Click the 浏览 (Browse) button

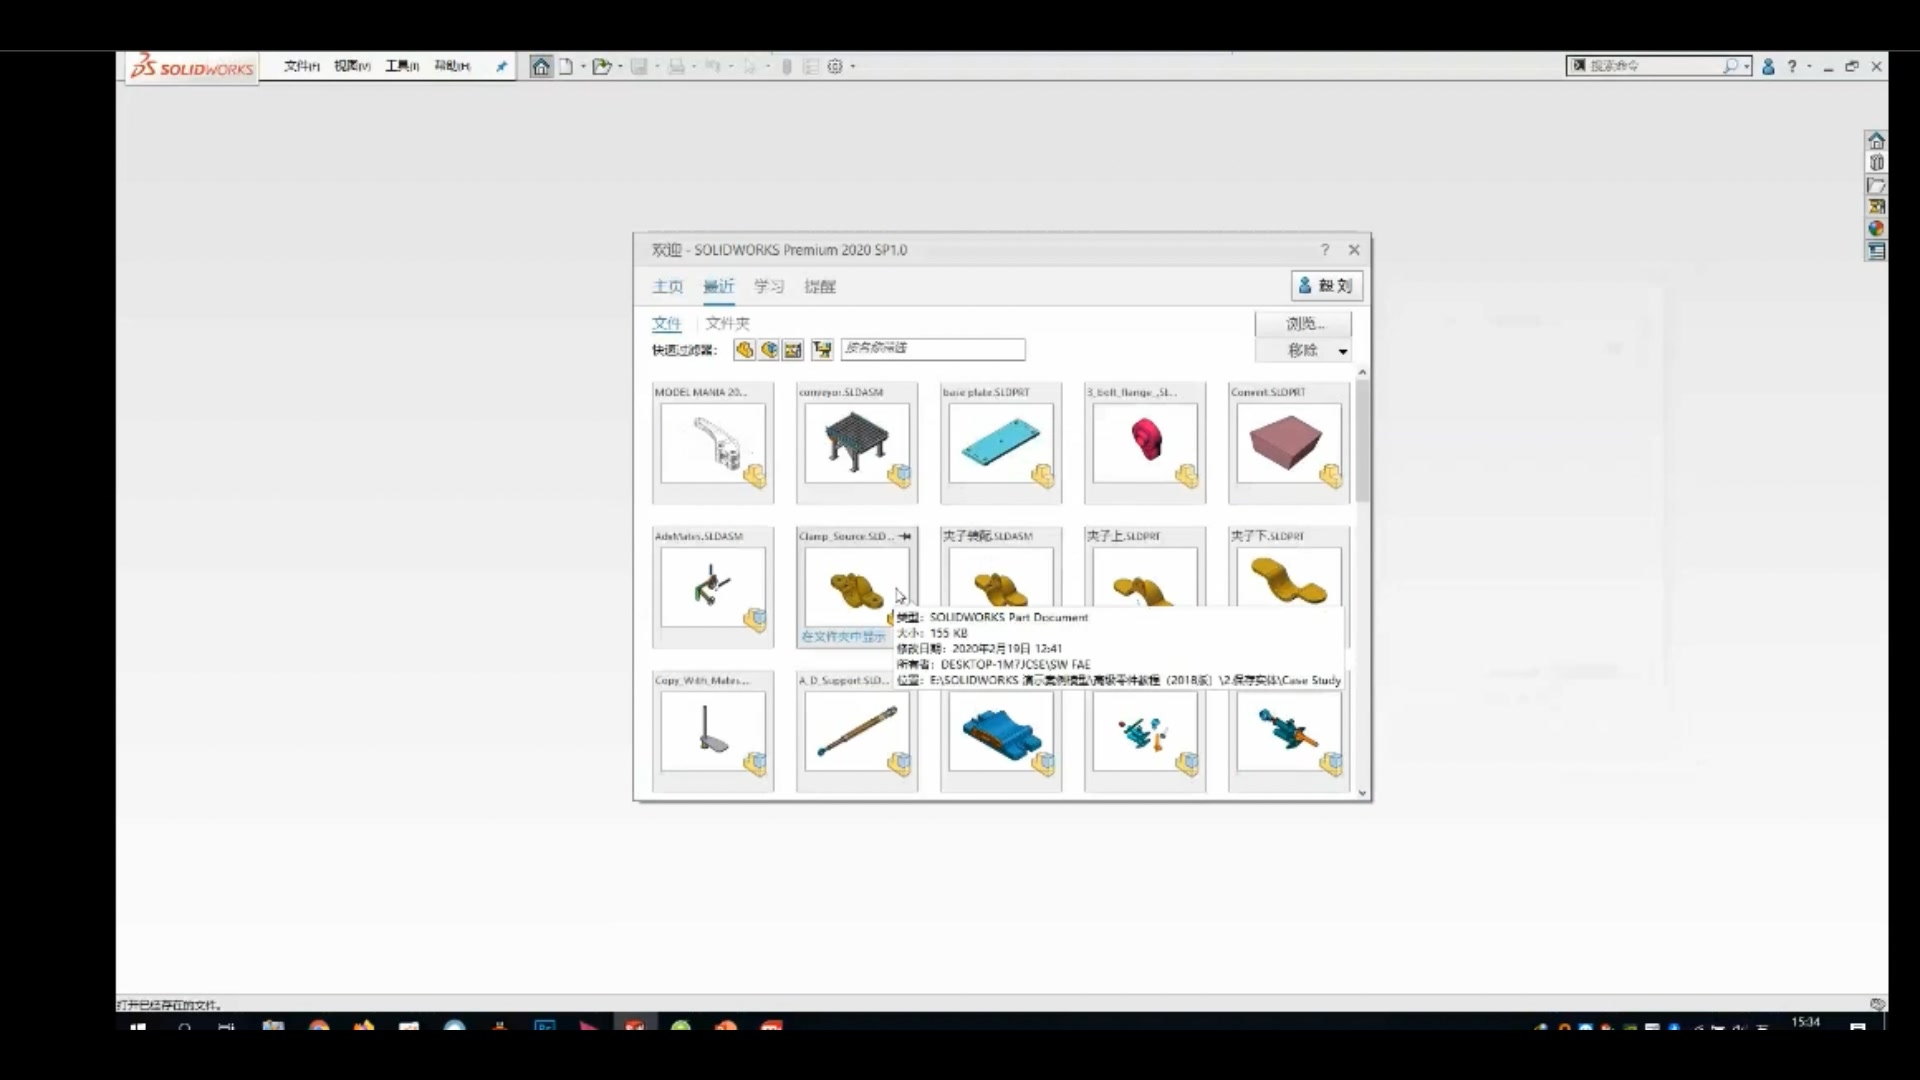(1302, 323)
